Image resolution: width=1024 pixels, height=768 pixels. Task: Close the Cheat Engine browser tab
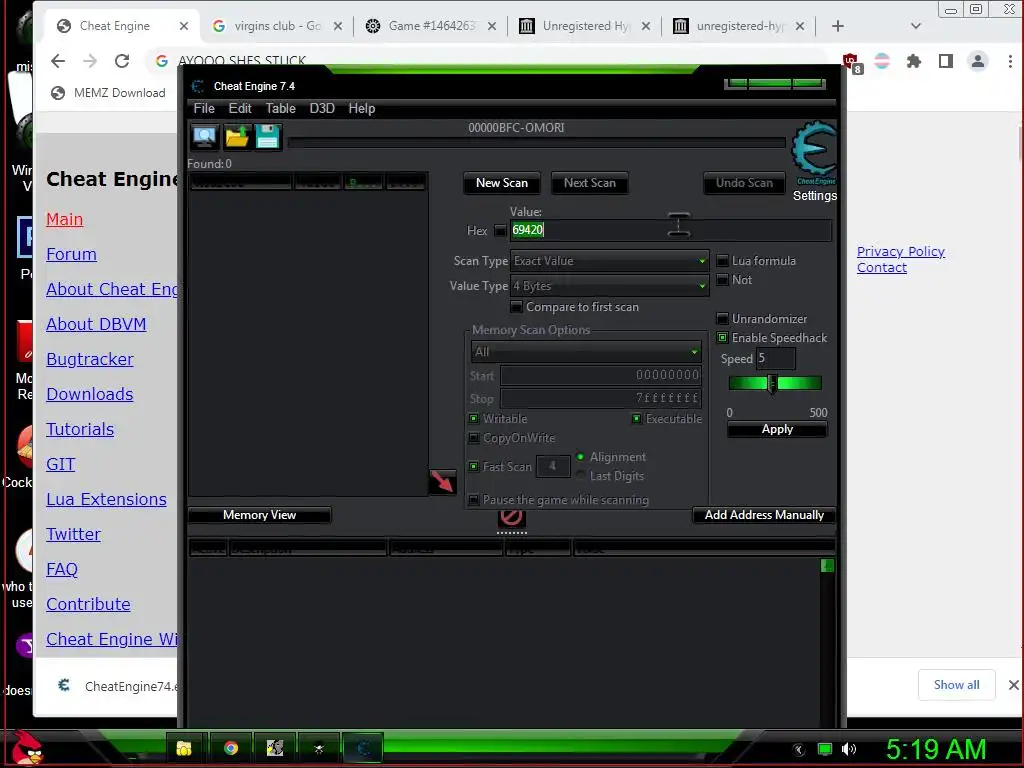(x=184, y=26)
